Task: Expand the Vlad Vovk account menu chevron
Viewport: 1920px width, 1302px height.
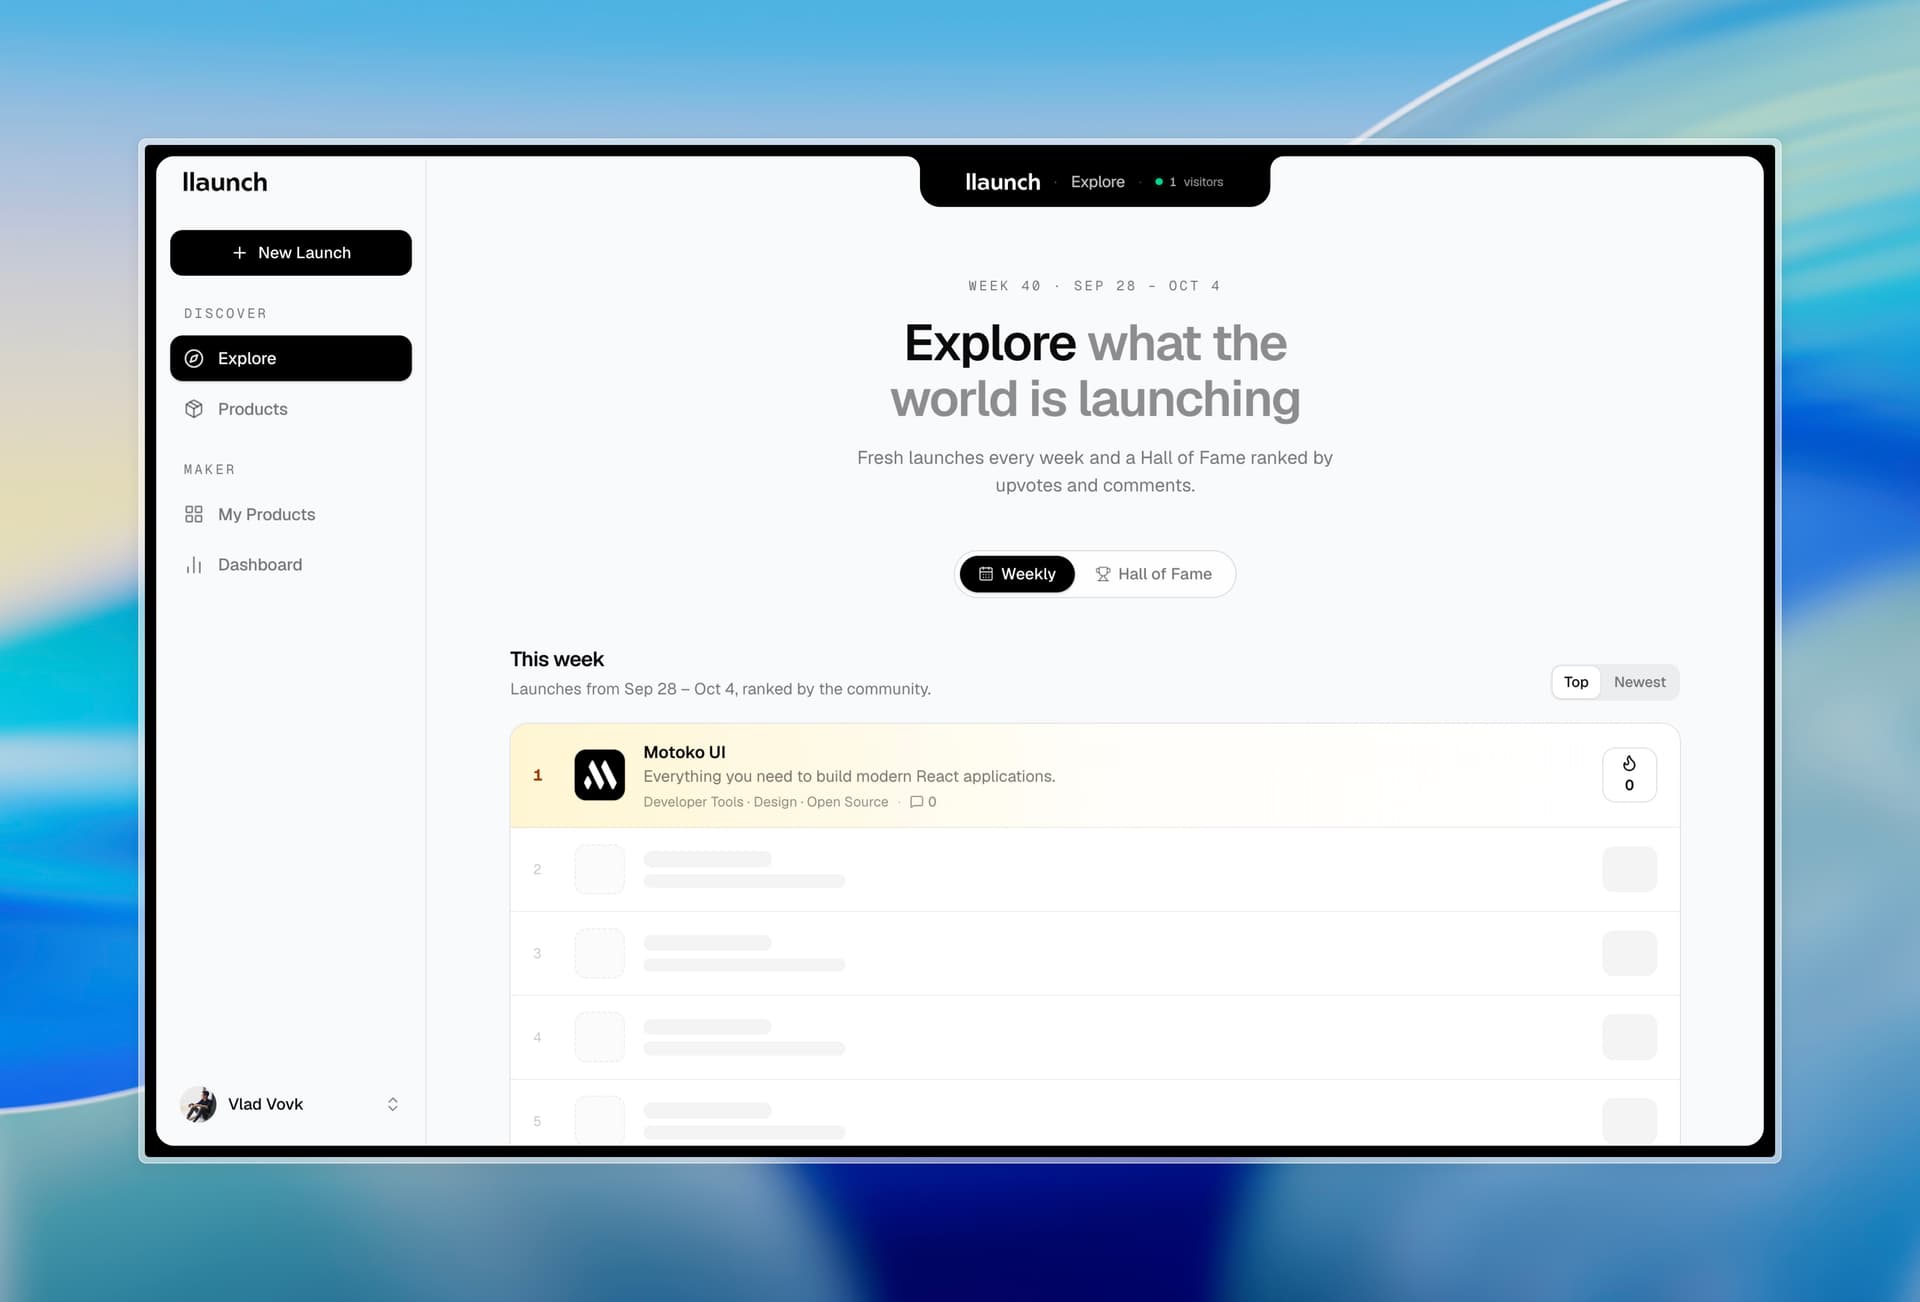Action: pos(393,1104)
